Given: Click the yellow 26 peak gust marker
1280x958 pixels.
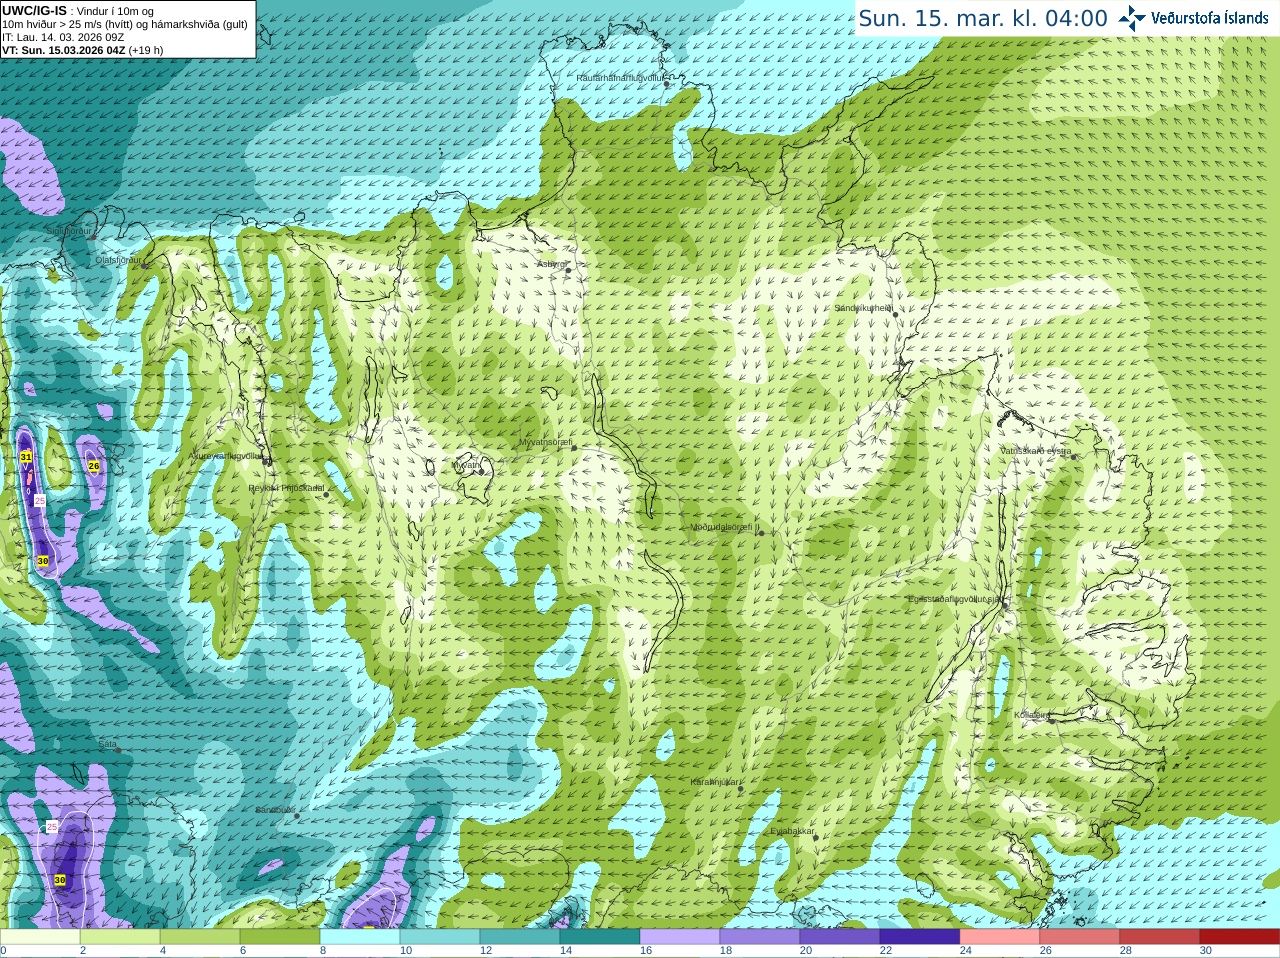Looking at the screenshot, I should pos(94,466).
